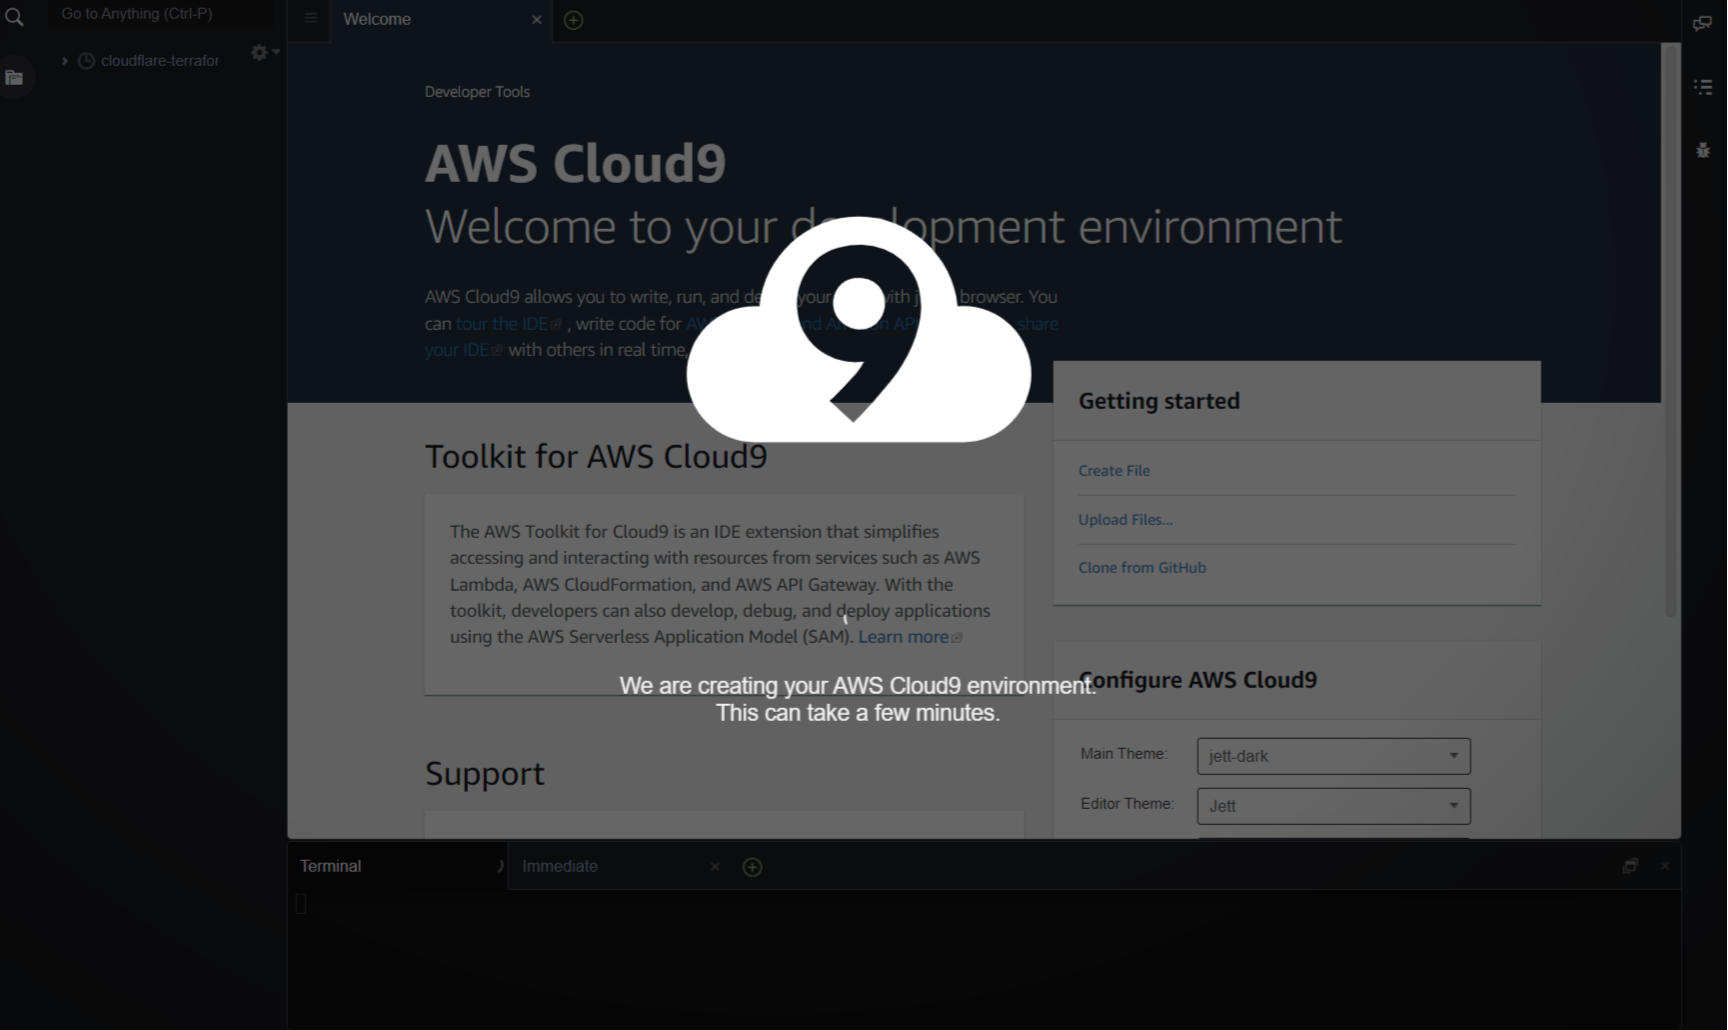Add a new editor tab with plus icon

(574, 20)
